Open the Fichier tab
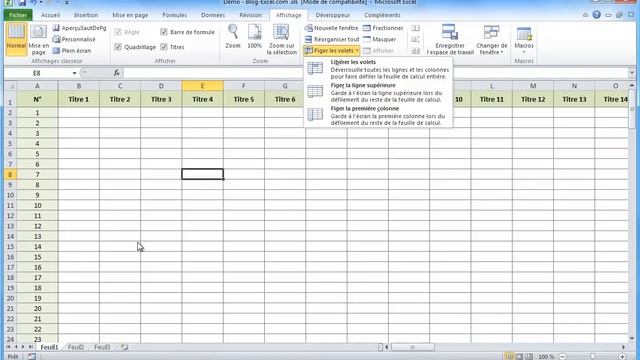The width and height of the screenshot is (640, 360). [18, 15]
